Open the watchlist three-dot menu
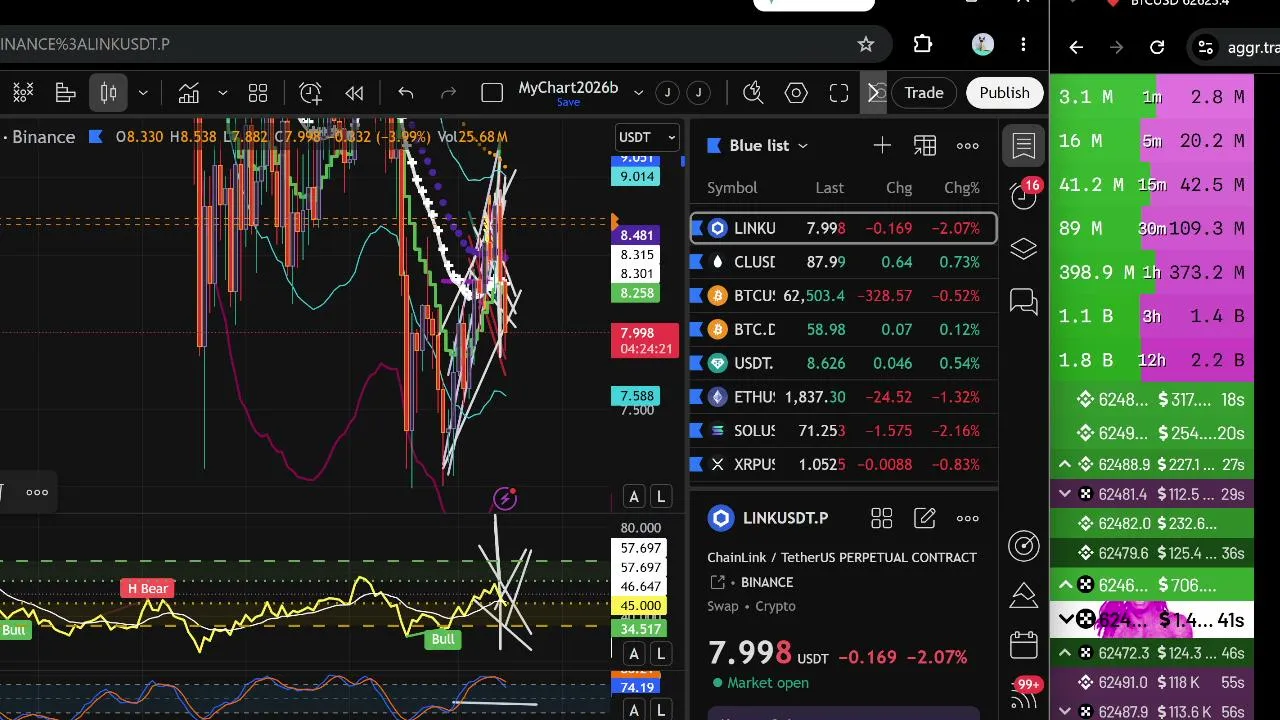The image size is (1280, 720). pos(968,146)
